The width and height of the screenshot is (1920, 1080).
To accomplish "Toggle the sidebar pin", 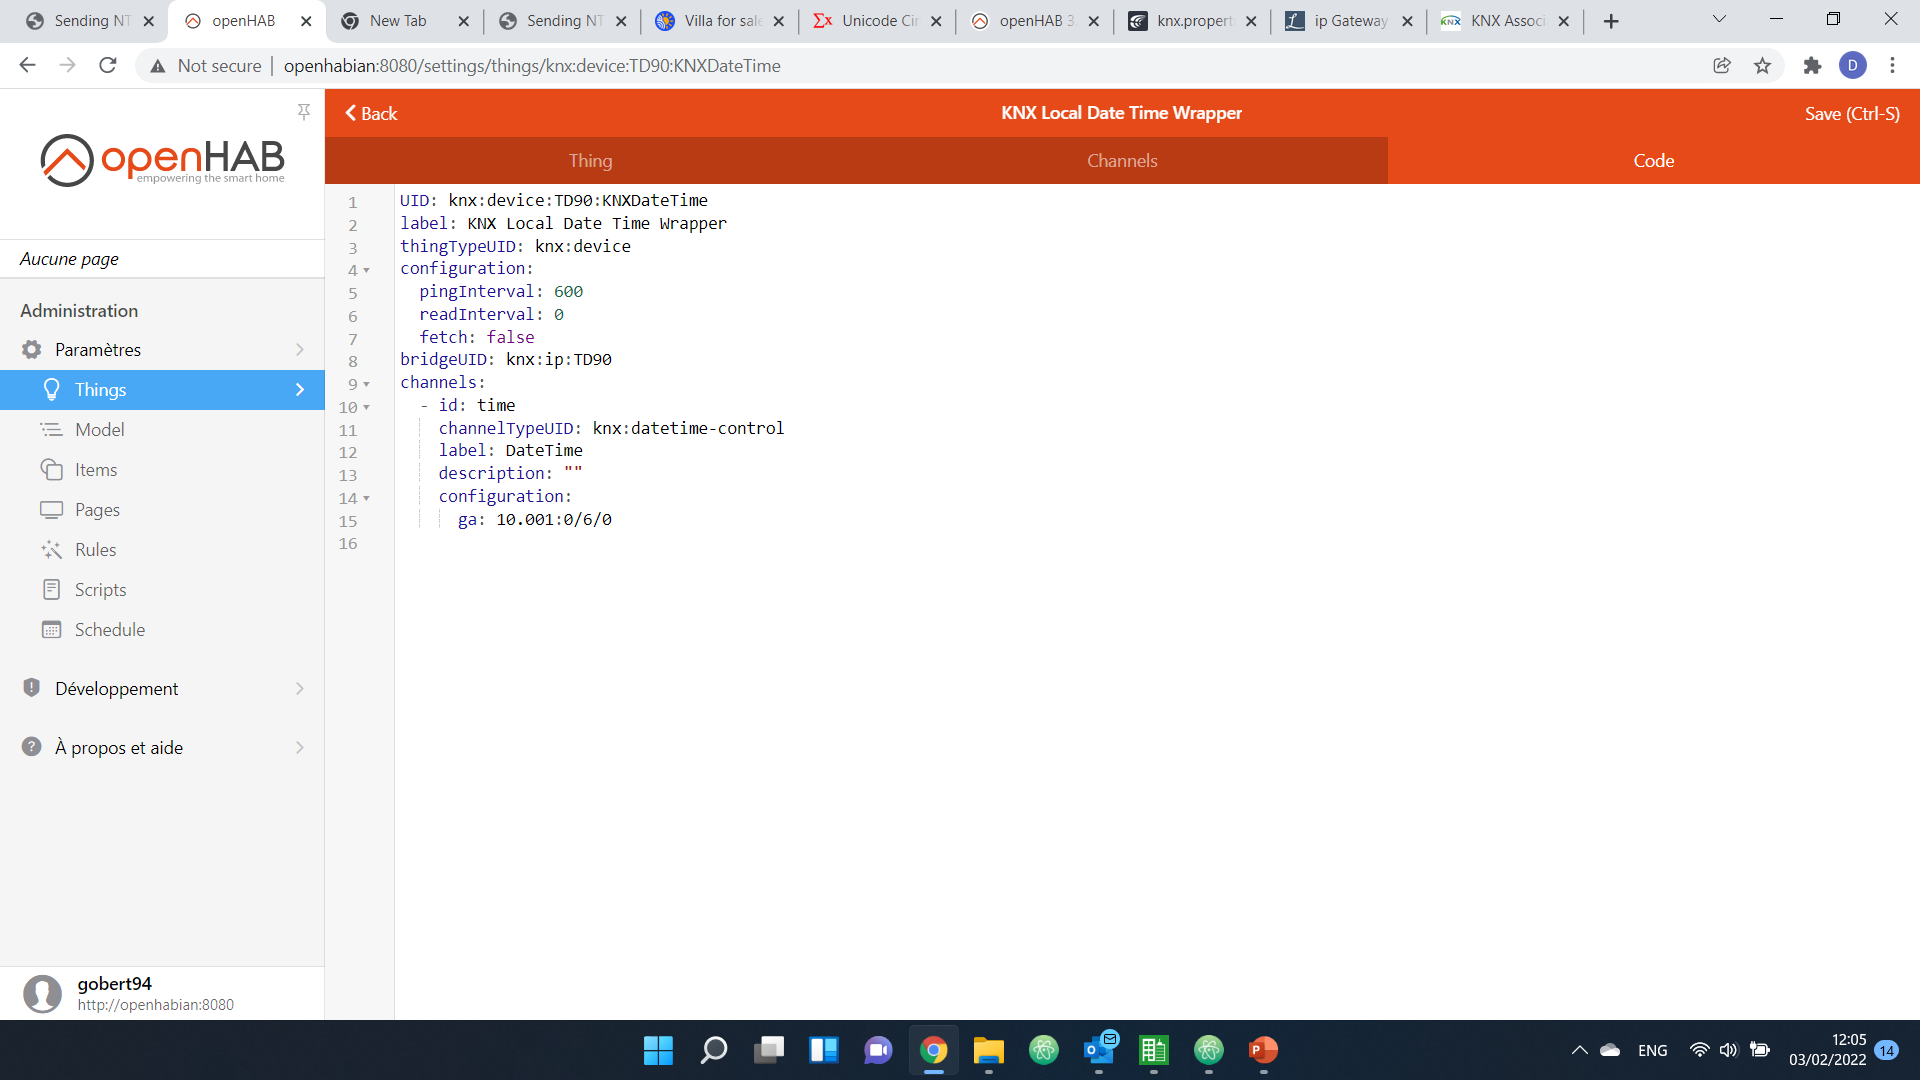I will (x=304, y=112).
